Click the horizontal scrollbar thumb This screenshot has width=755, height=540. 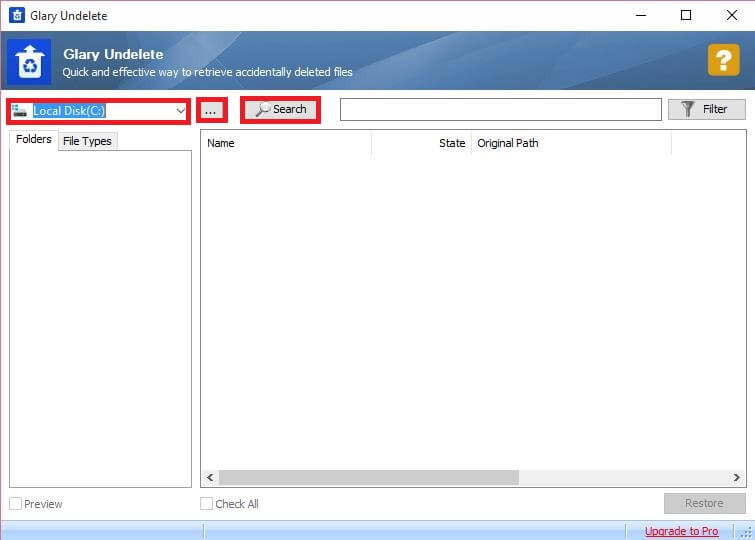click(x=369, y=477)
